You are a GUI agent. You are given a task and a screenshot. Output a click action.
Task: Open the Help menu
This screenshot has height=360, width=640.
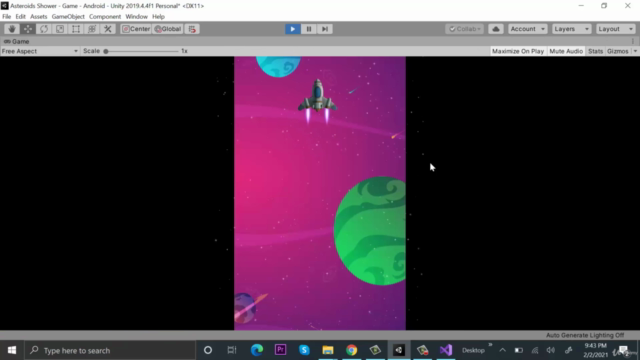click(158, 17)
